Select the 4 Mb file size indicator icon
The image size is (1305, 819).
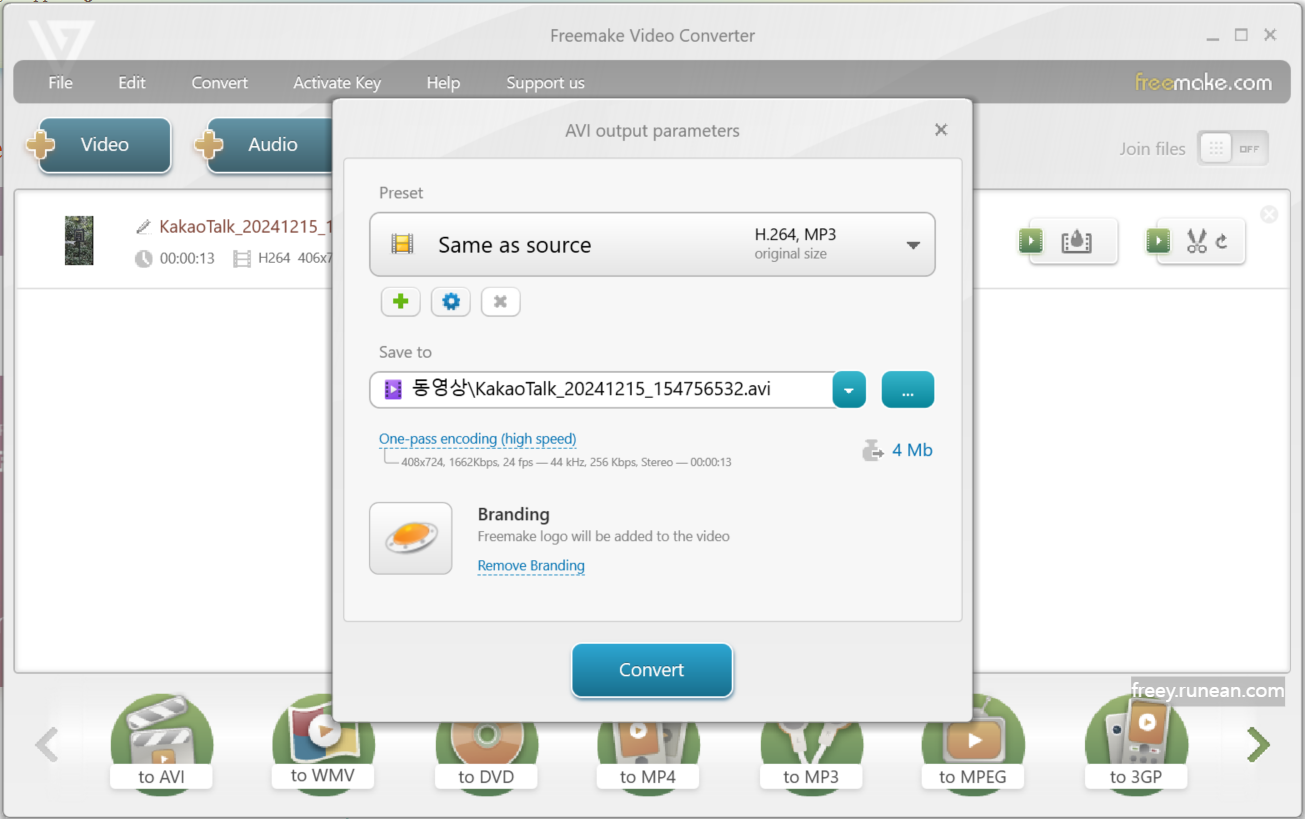tap(872, 450)
